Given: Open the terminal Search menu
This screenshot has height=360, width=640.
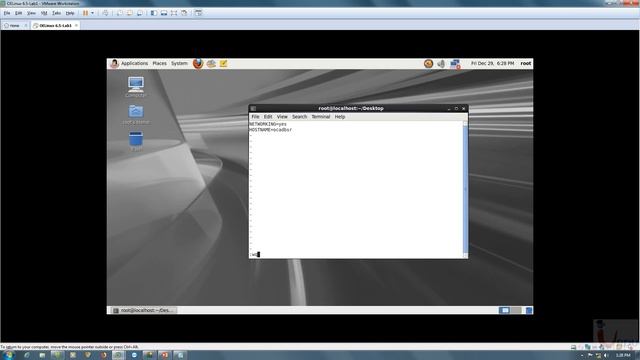Looking at the screenshot, I should coord(299,117).
